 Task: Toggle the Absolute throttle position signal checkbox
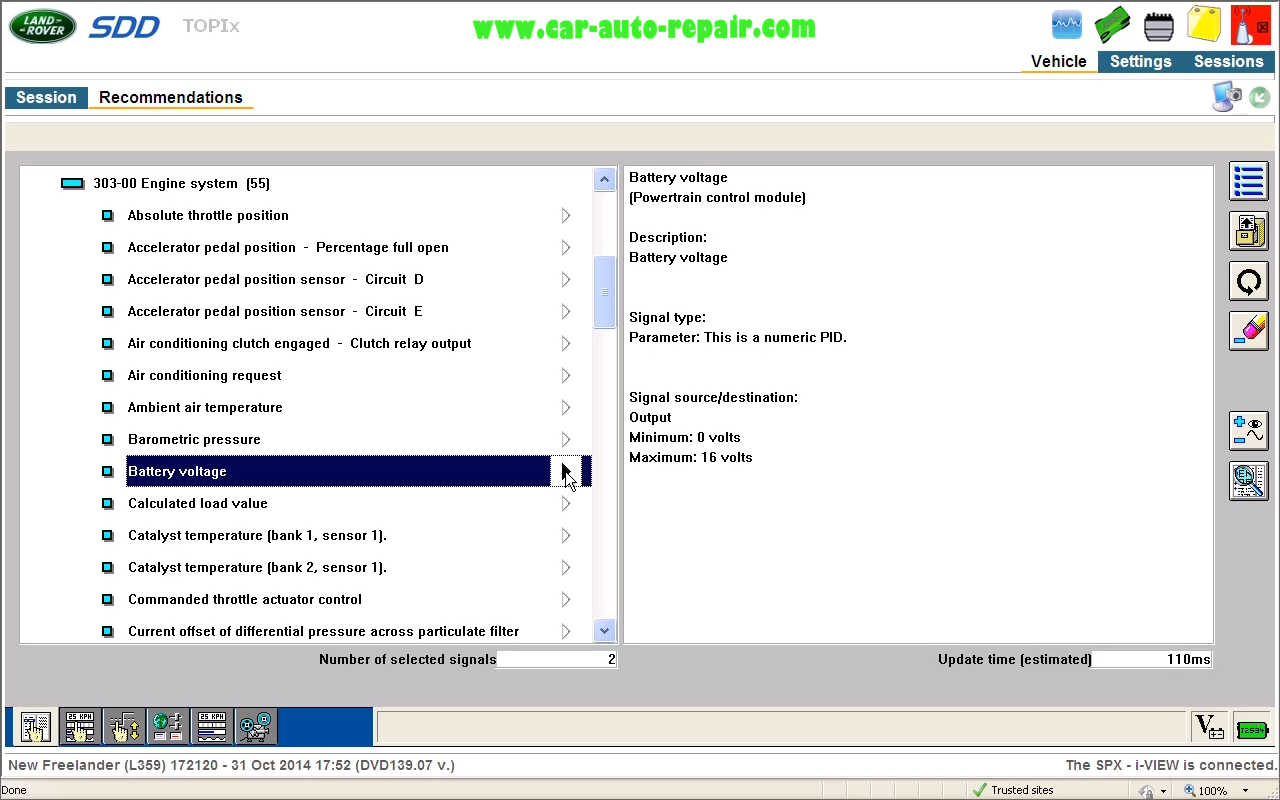point(107,216)
